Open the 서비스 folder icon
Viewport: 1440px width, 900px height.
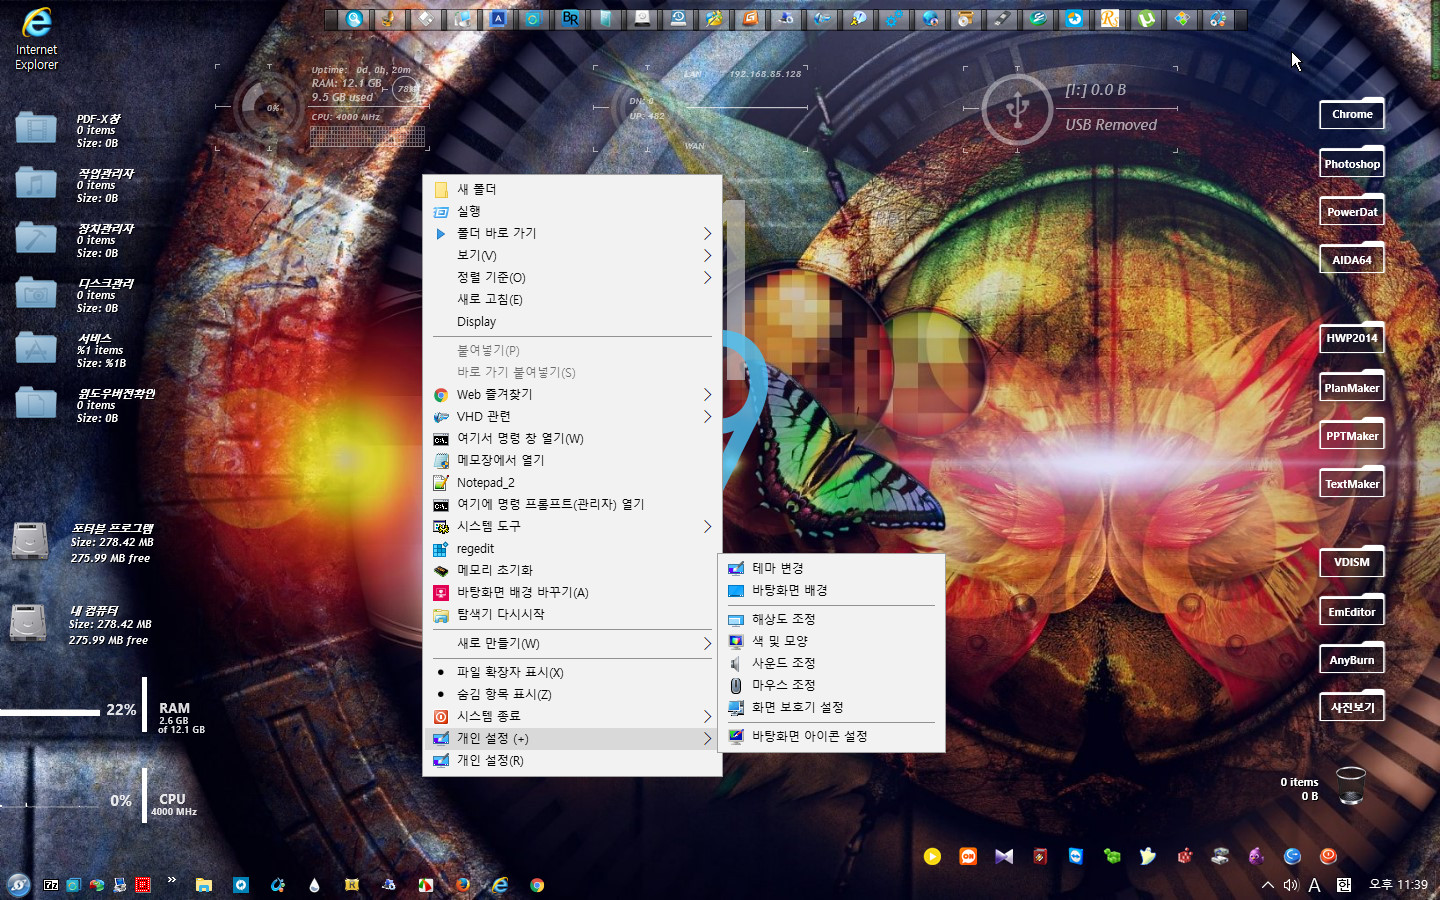(x=36, y=348)
